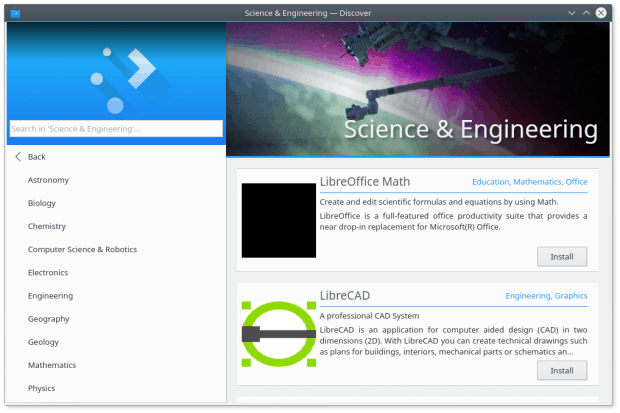The image size is (620, 413).
Task: Click the Science & Engineering banner image
Action: pos(418,89)
